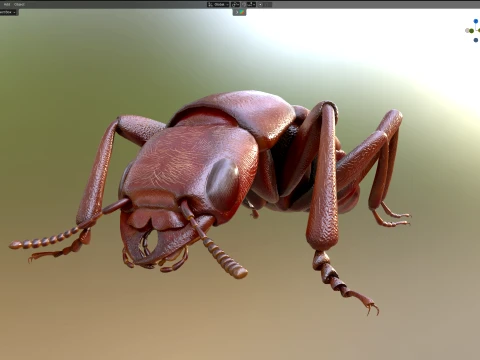The width and height of the screenshot is (480, 360).
Task: Expand the chevron arrow on viewport tab
Action: tap(237, 12)
